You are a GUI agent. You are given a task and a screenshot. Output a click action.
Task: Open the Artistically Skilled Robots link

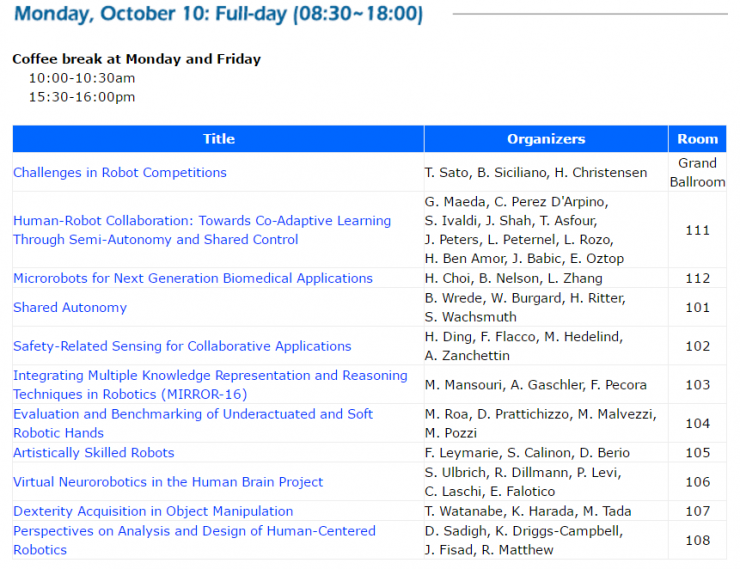pos(94,453)
